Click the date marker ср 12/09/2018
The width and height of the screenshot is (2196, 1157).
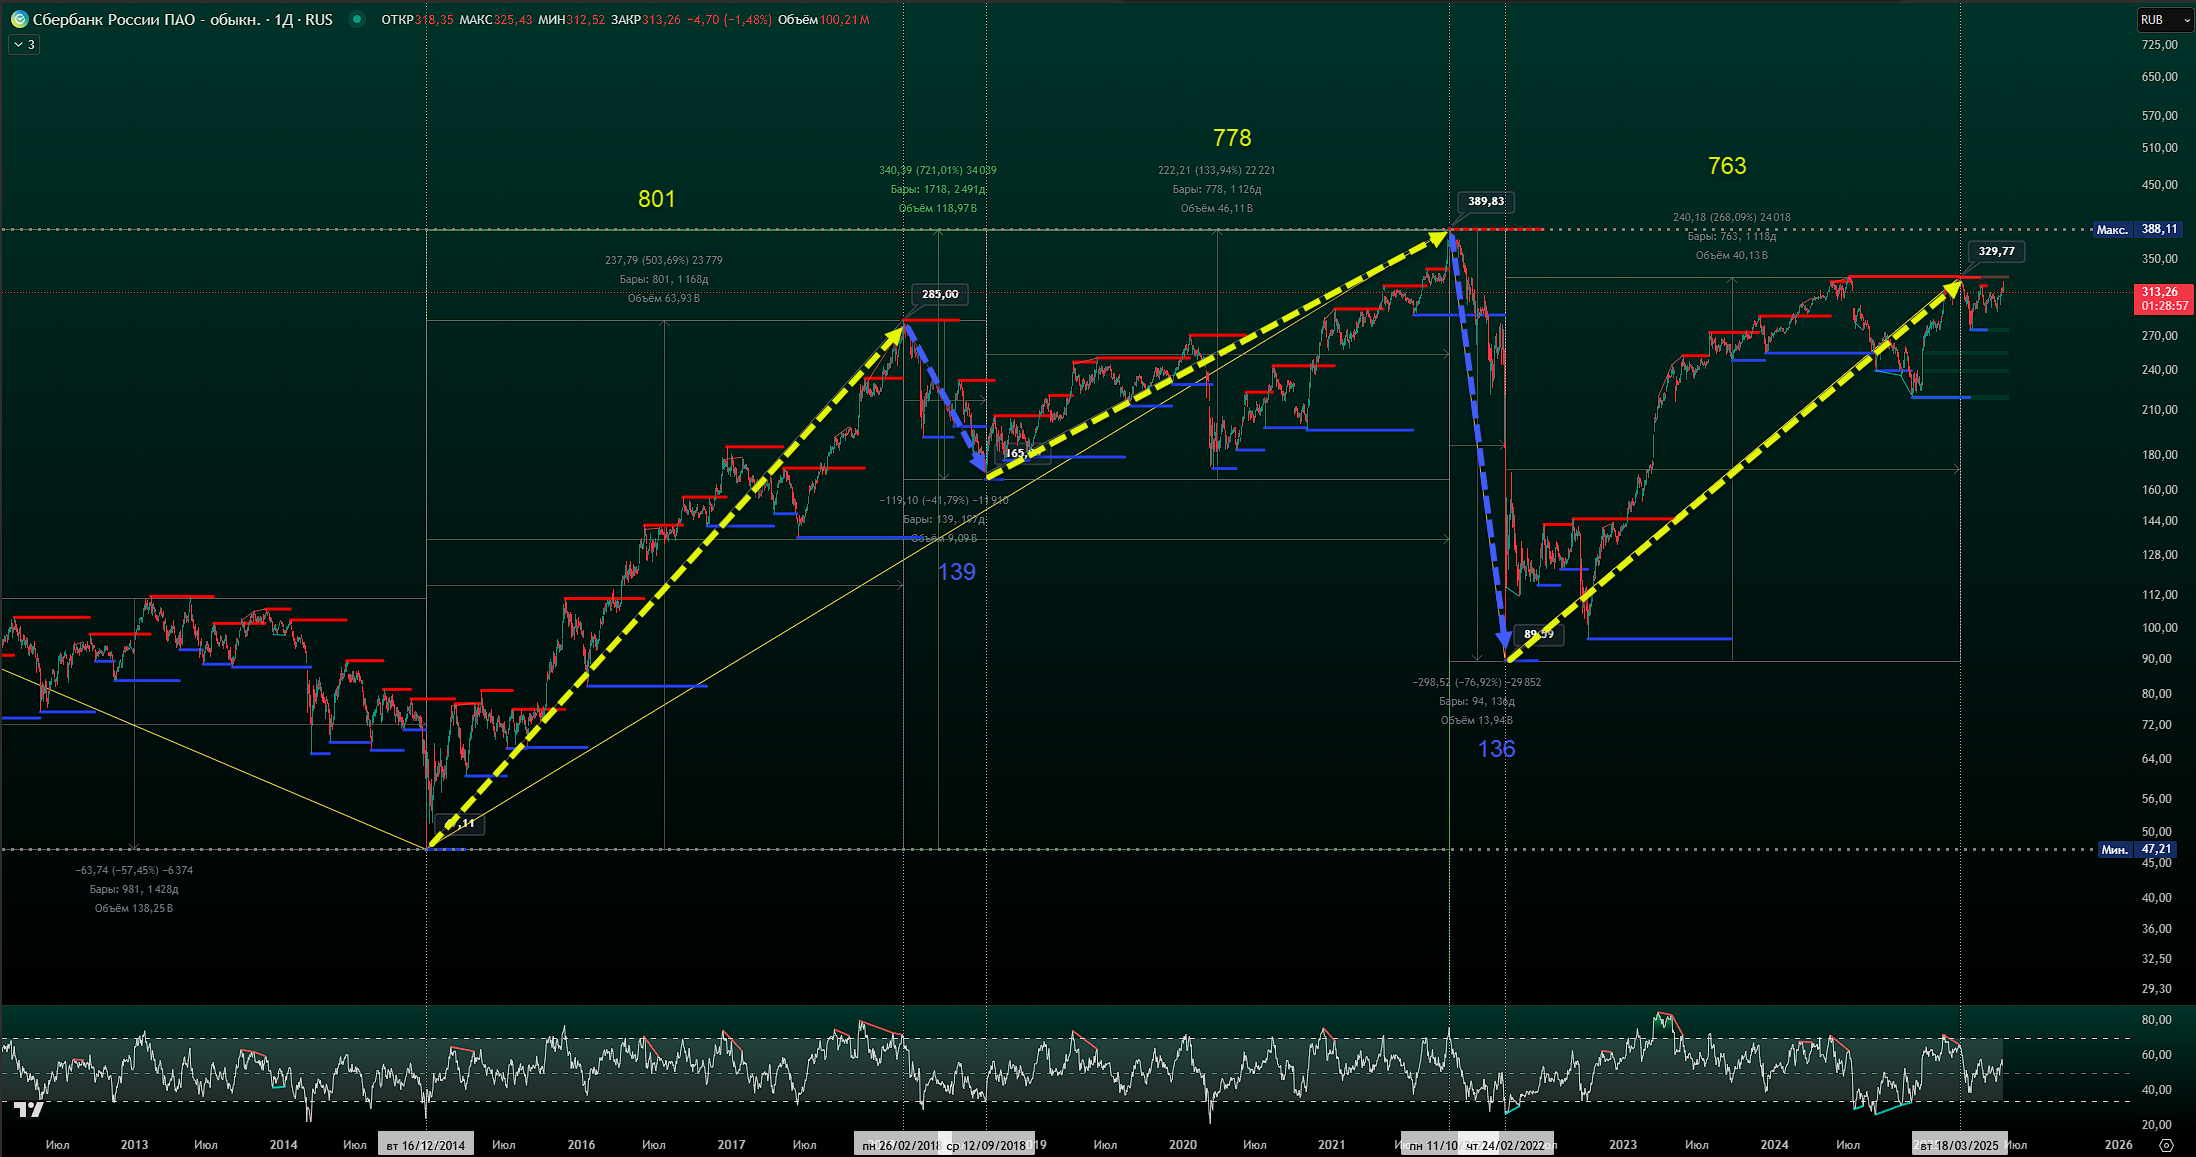click(987, 1145)
